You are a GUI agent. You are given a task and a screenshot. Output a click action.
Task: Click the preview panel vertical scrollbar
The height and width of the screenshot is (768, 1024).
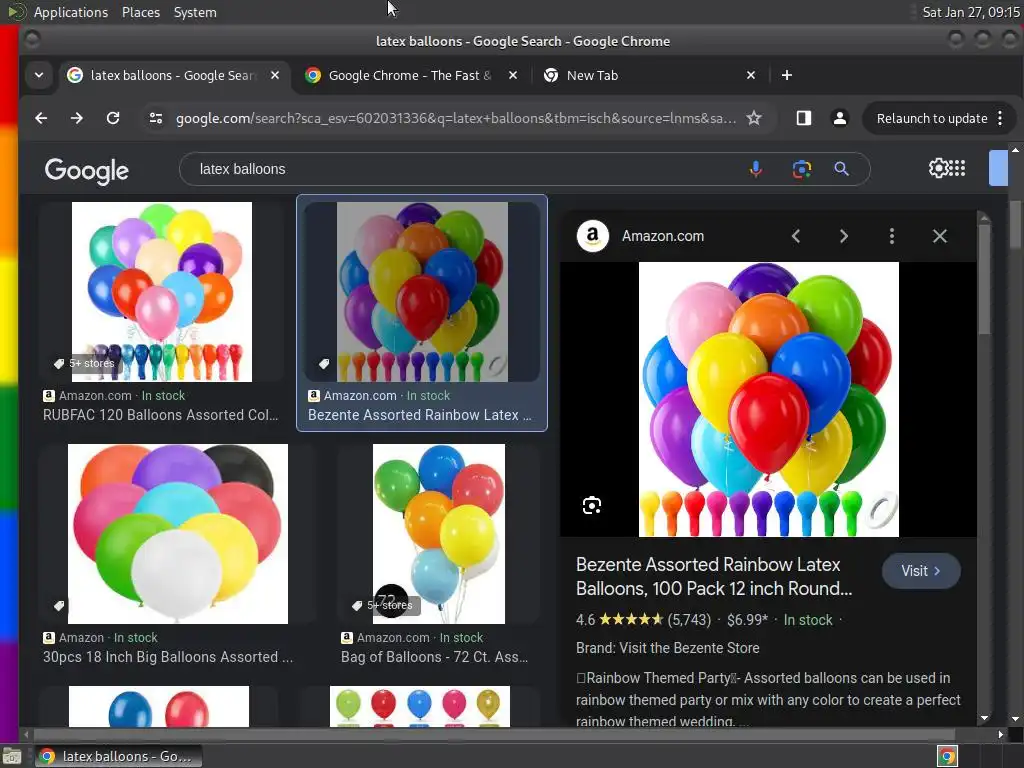pyautogui.click(x=984, y=280)
